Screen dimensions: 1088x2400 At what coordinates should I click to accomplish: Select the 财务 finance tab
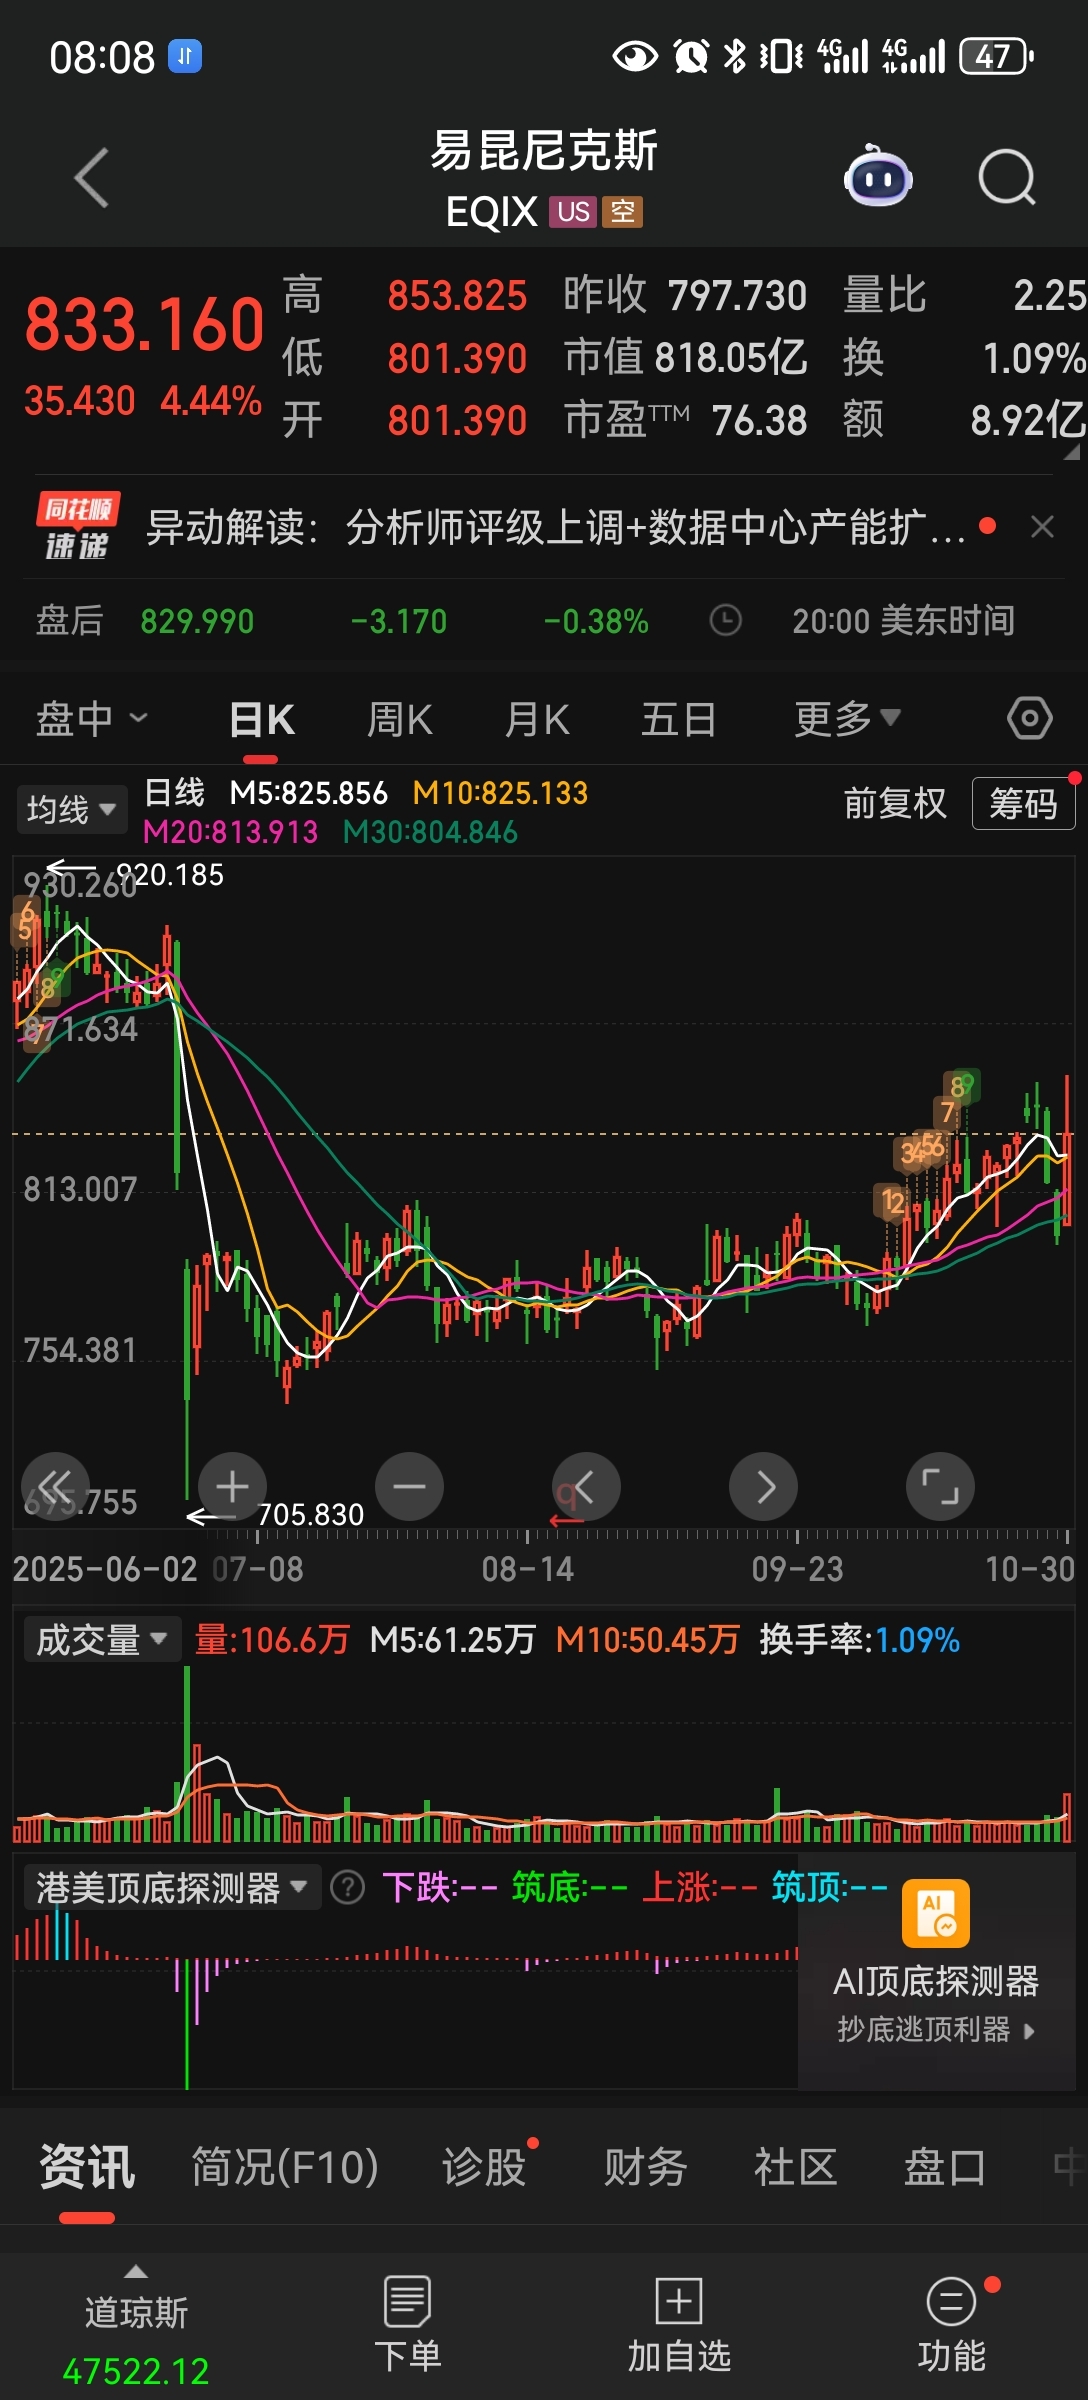tap(645, 2167)
